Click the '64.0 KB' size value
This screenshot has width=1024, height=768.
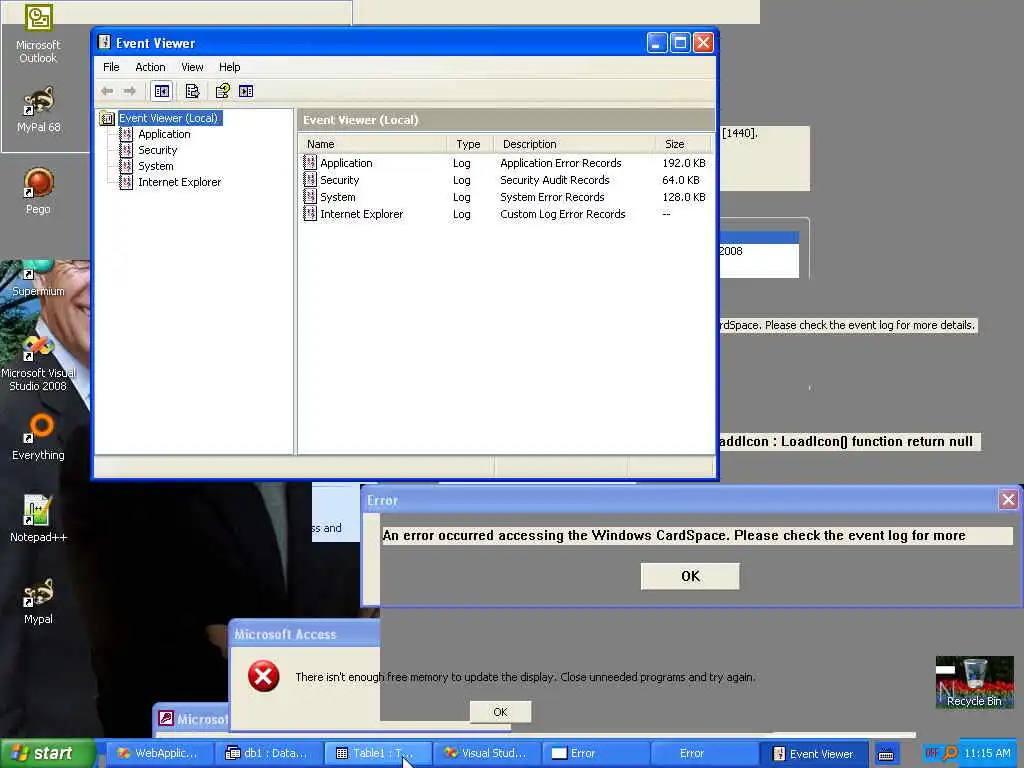coord(680,180)
